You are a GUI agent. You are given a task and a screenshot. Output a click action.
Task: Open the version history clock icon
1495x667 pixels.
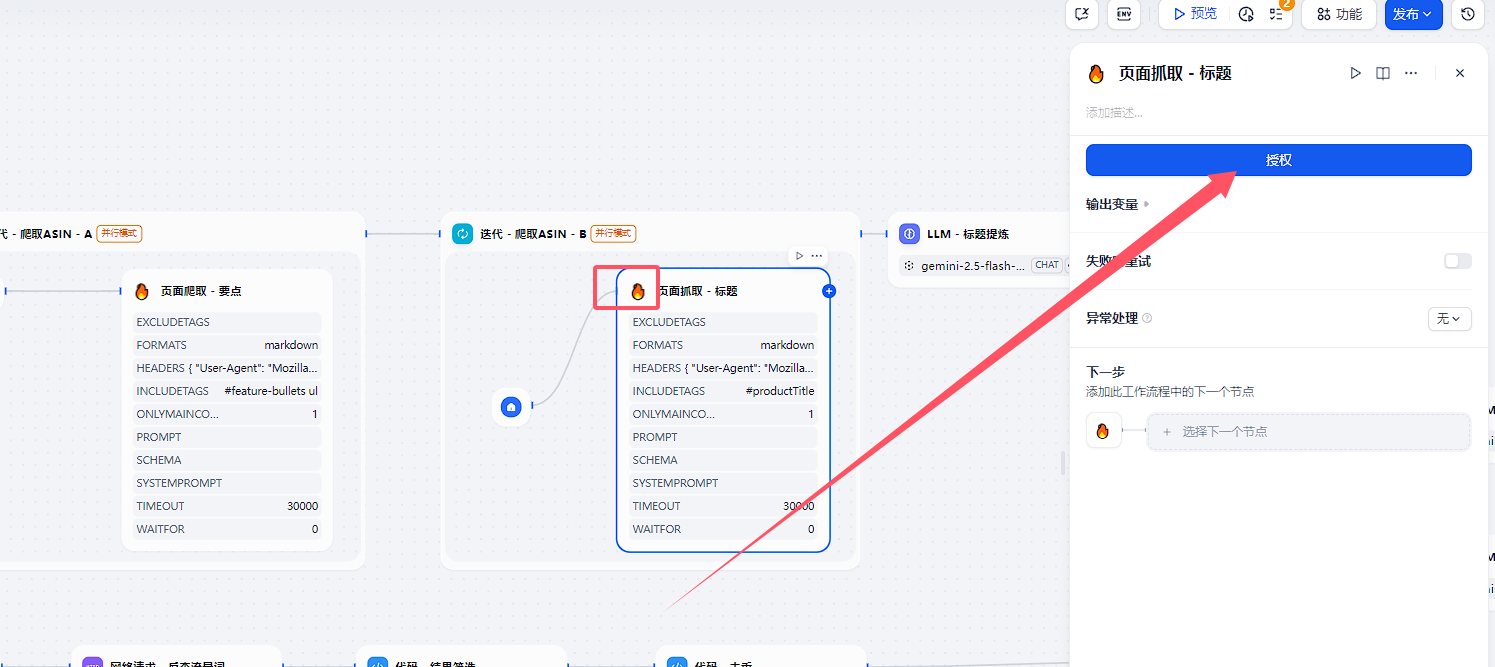point(1467,14)
